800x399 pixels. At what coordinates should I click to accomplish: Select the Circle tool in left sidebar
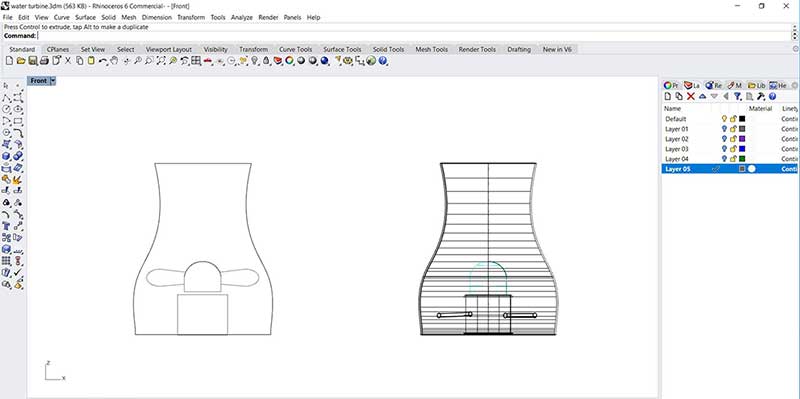click(7, 109)
